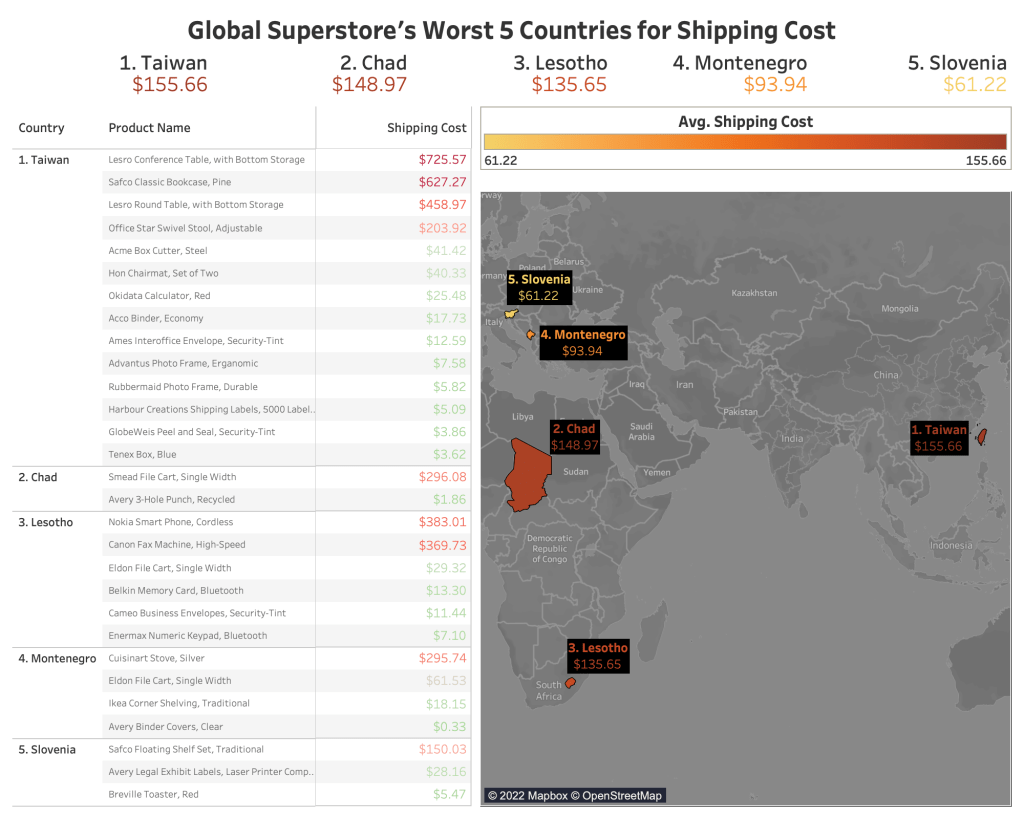Click the Taiwan island mark on the map
Viewport: 1024px width, 819px height.
pyautogui.click(x=983, y=437)
